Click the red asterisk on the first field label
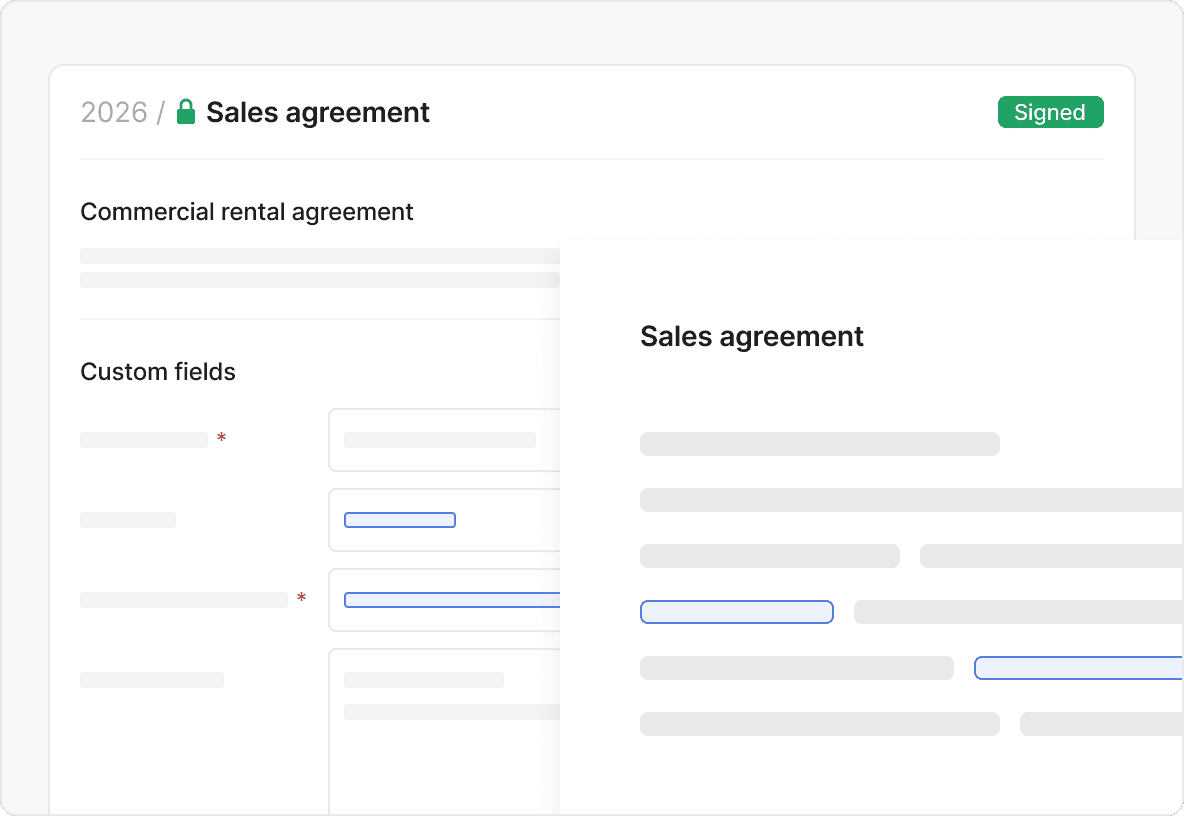The image size is (1184, 816). [x=221, y=439]
